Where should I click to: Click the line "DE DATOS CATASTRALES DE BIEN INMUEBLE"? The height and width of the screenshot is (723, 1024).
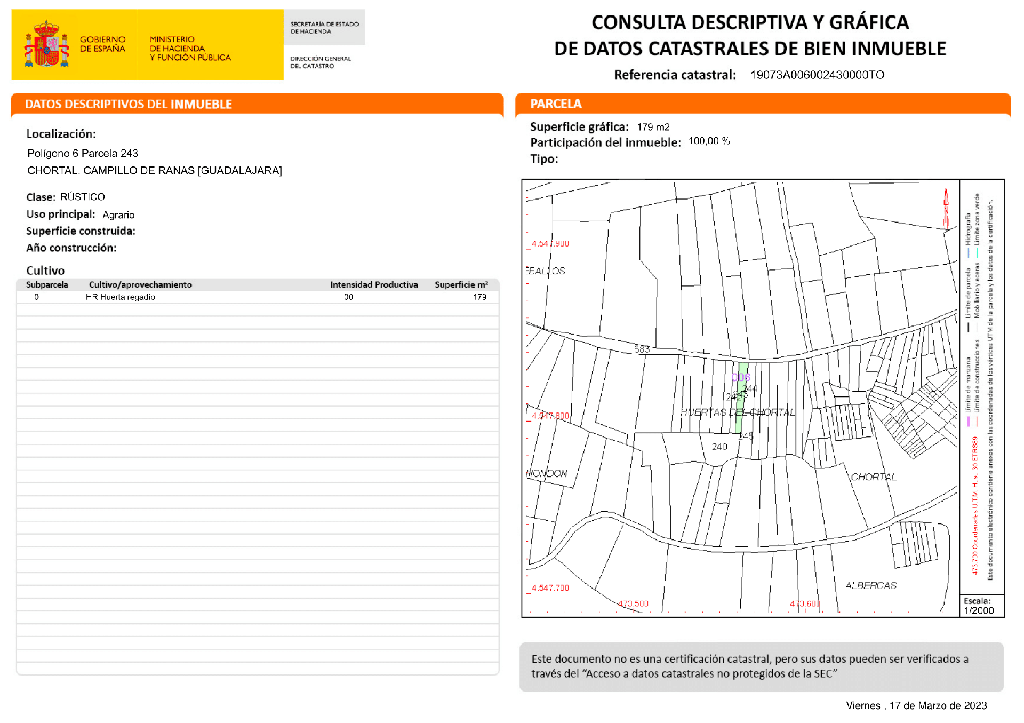coord(750,48)
